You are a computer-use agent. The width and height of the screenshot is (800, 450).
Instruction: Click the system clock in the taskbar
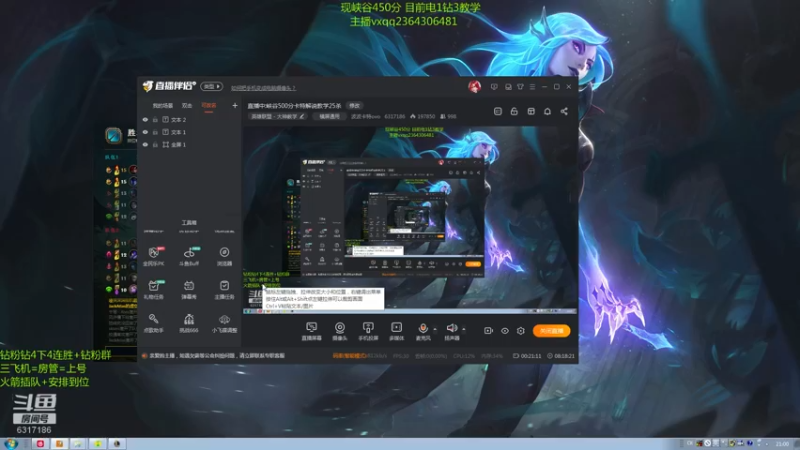[782, 444]
